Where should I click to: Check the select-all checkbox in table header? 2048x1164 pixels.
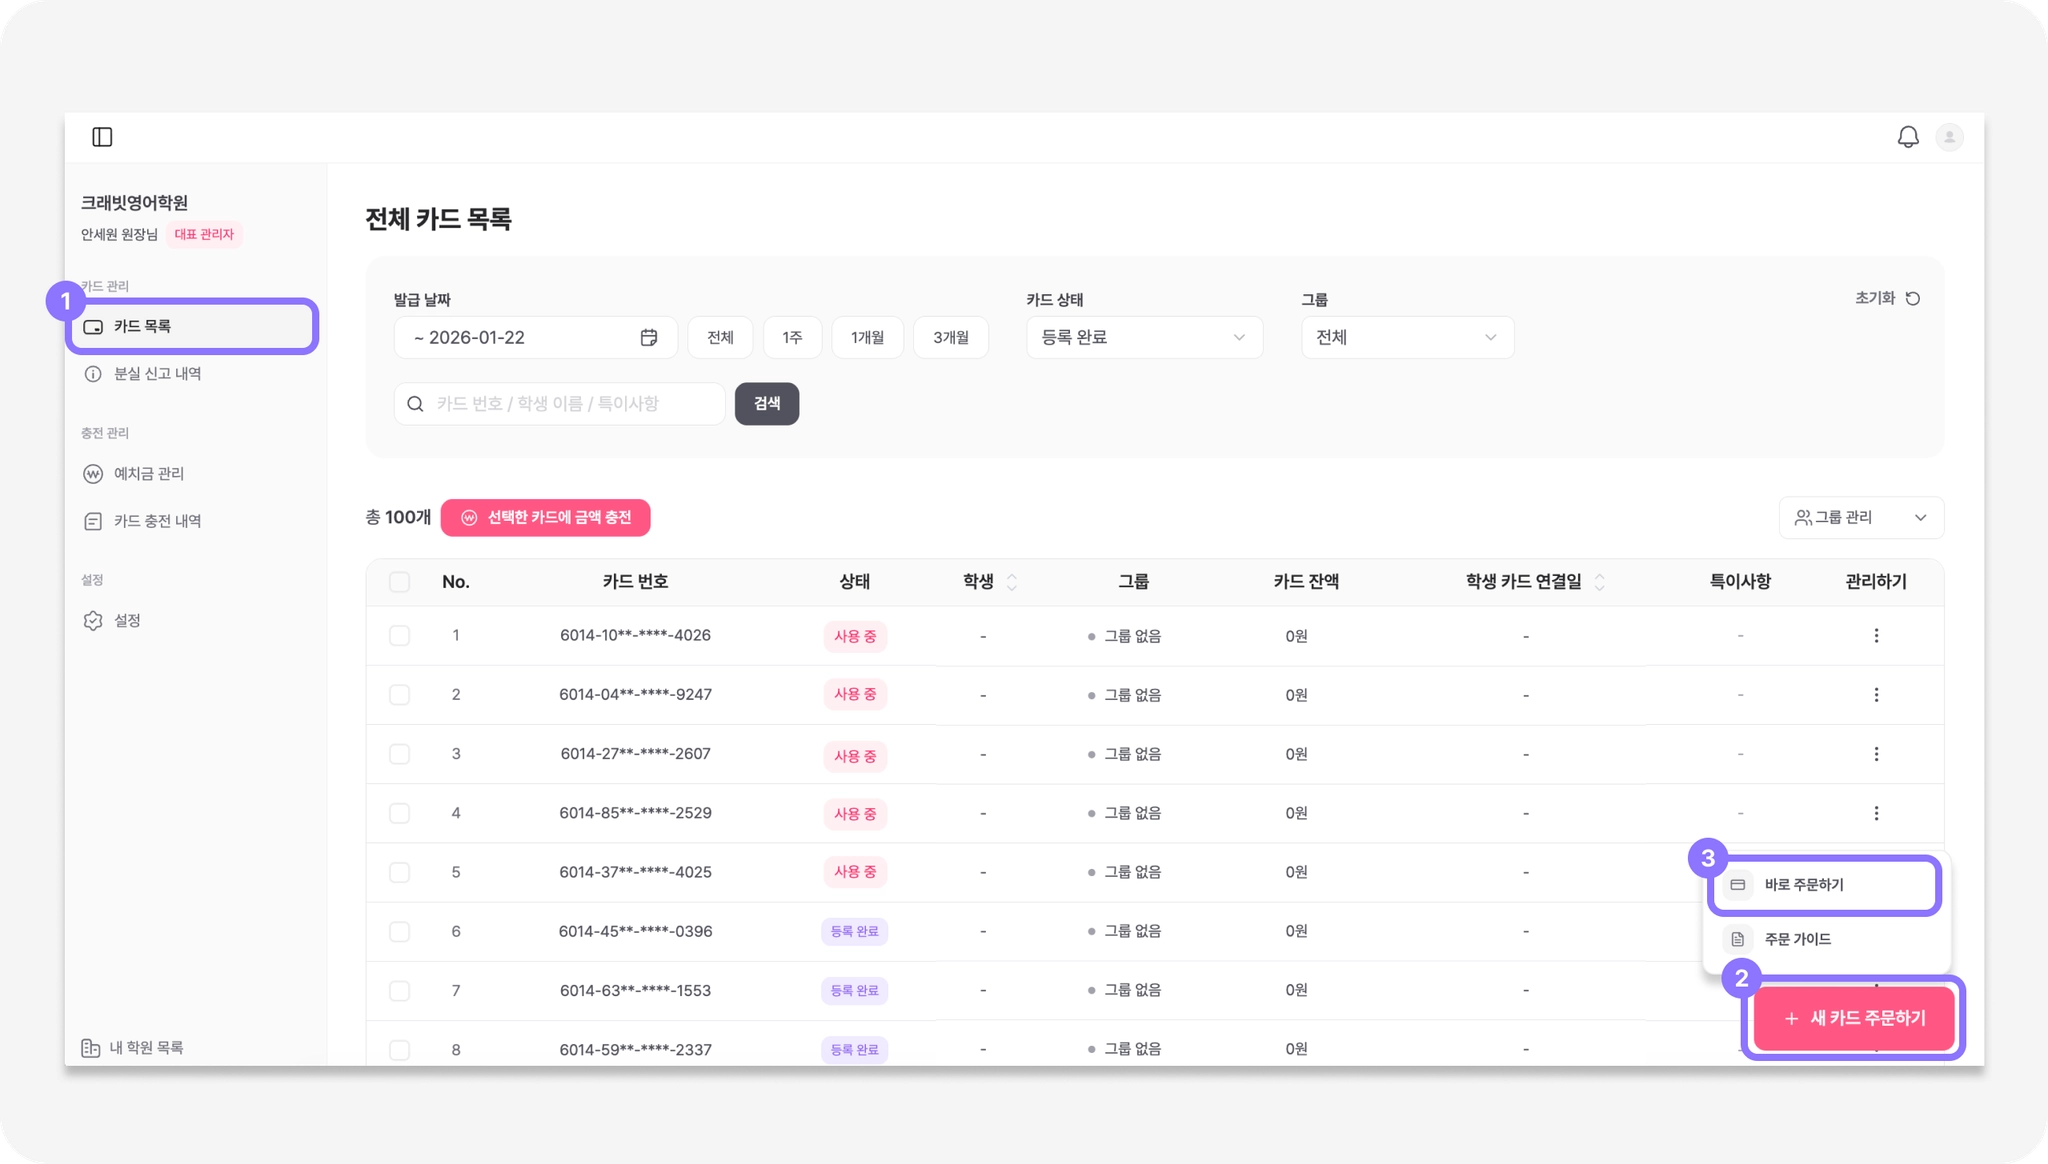coord(399,582)
